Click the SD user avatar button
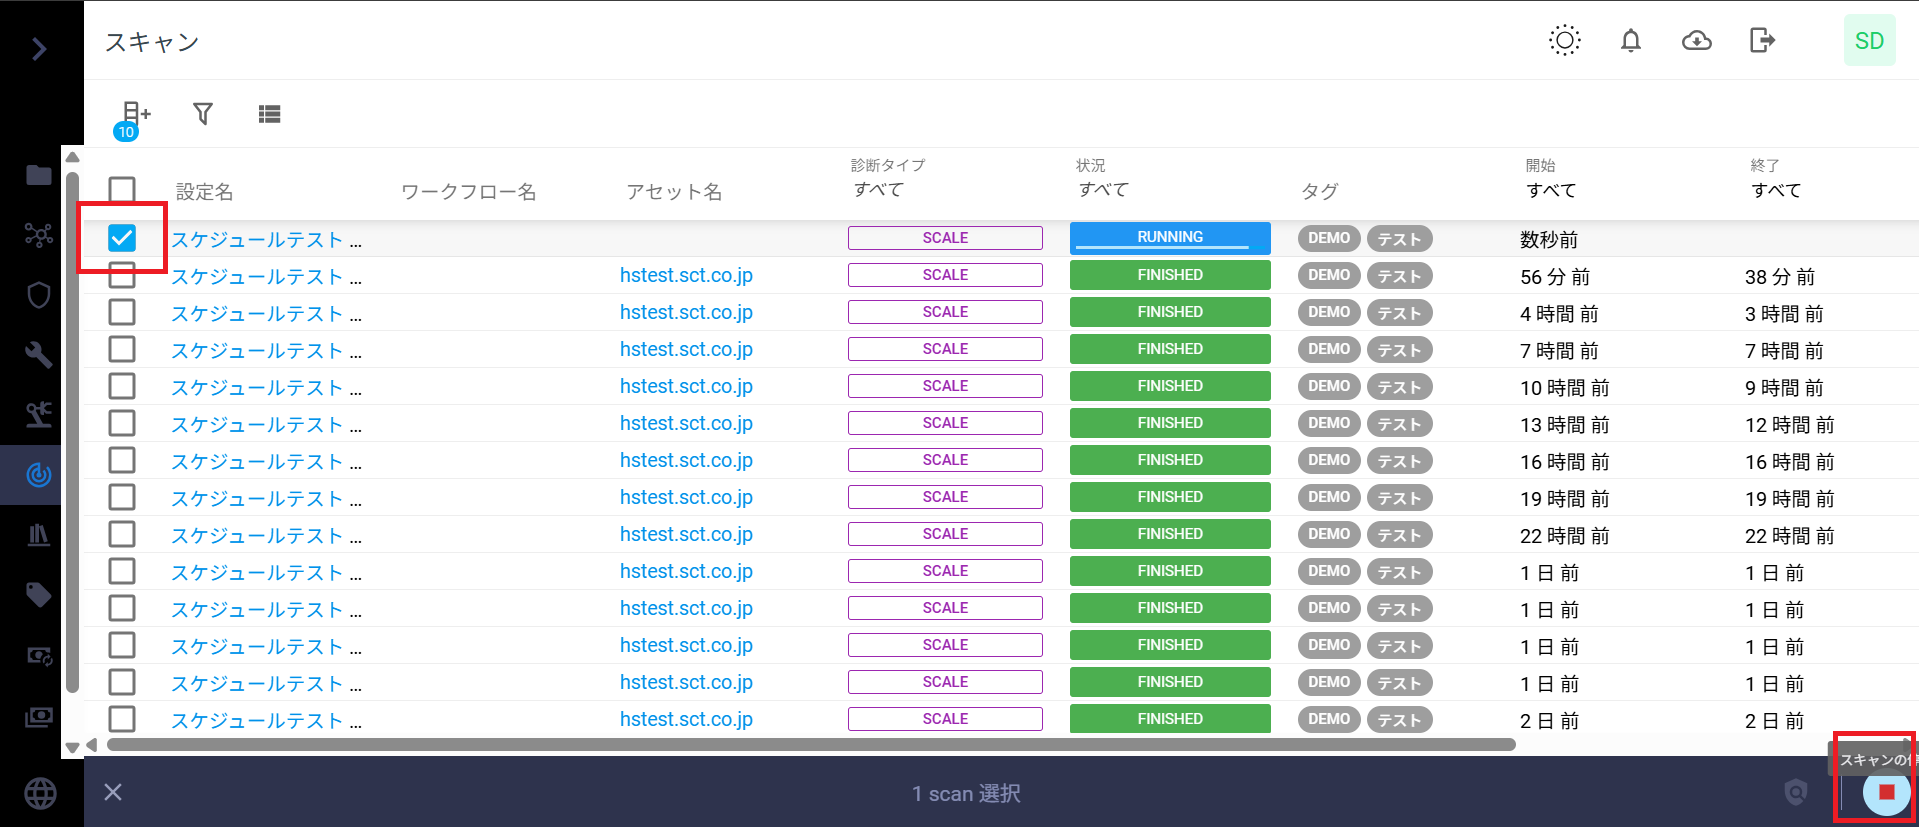1919x827 pixels. coord(1868,41)
